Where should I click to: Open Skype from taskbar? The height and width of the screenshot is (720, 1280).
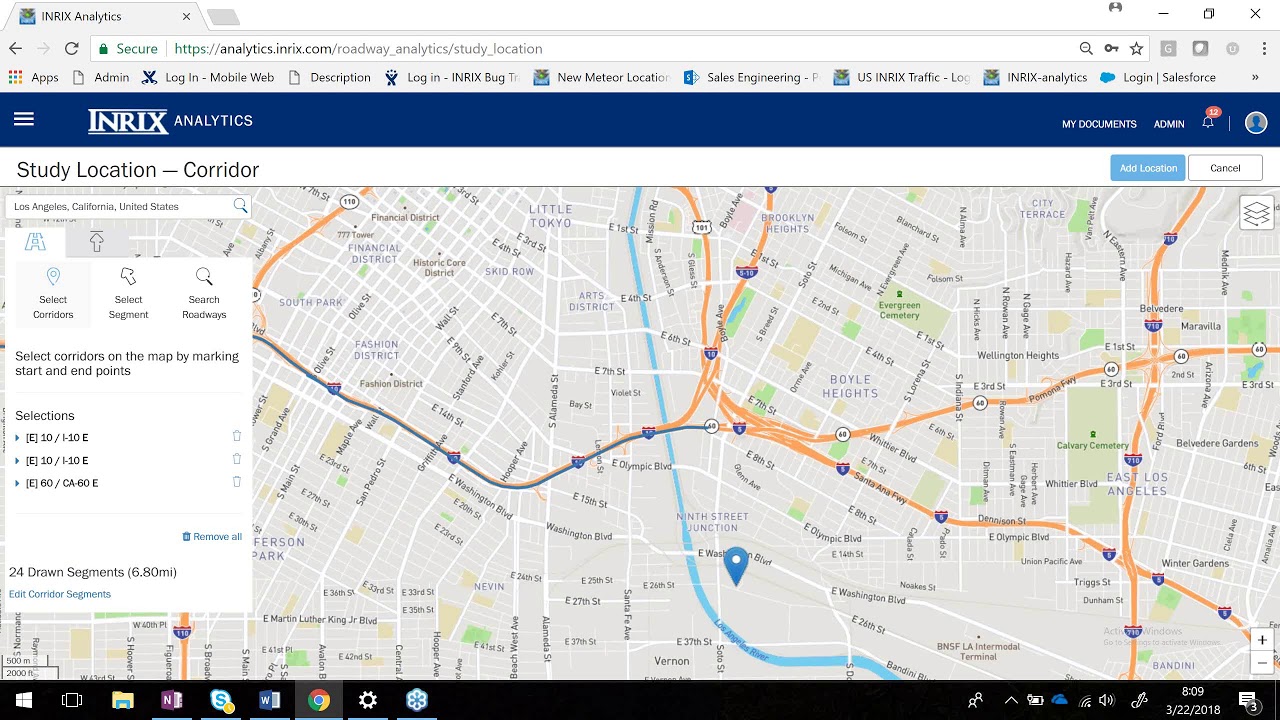tap(220, 700)
